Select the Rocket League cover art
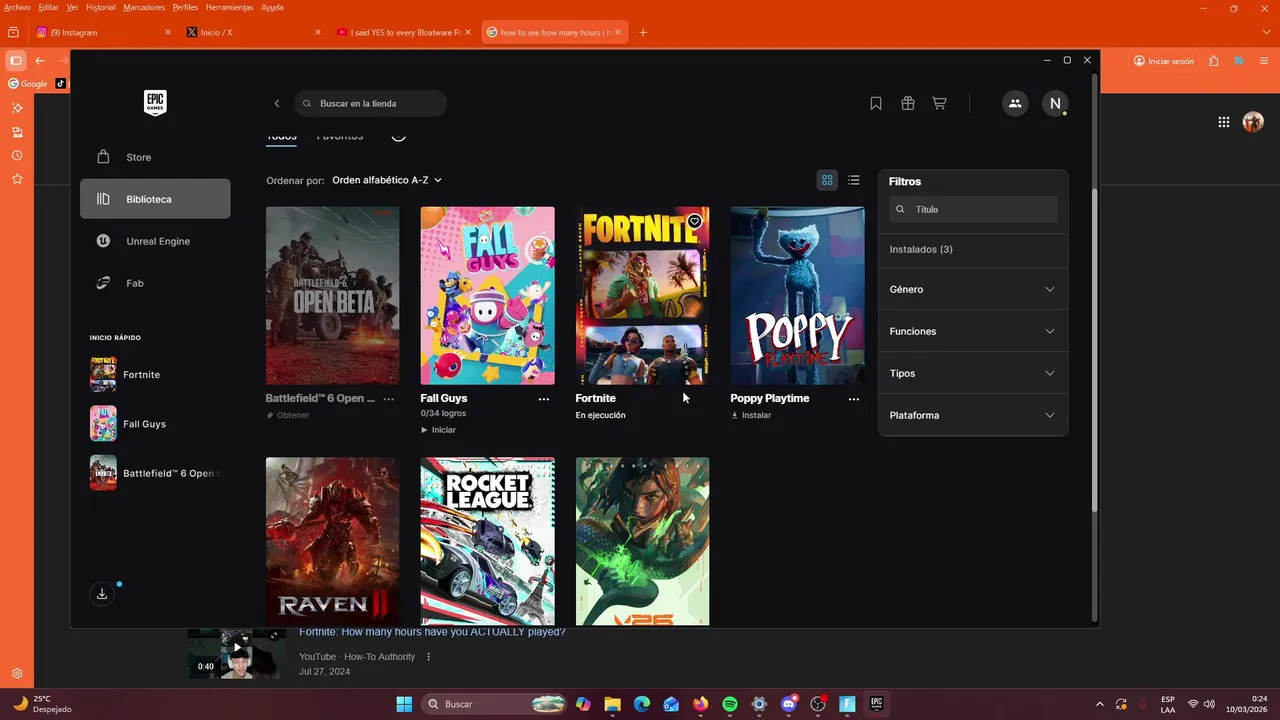The image size is (1280, 720). point(488,541)
